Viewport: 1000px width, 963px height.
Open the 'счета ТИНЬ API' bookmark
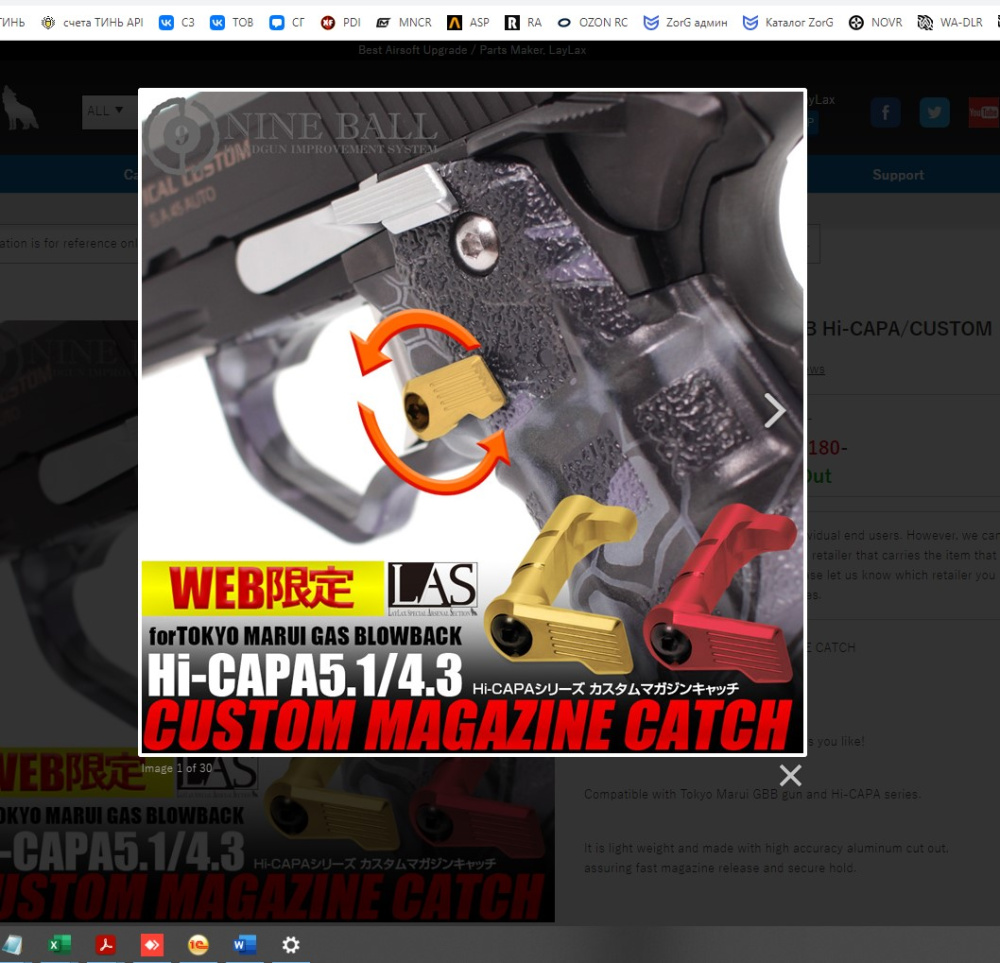coord(92,23)
